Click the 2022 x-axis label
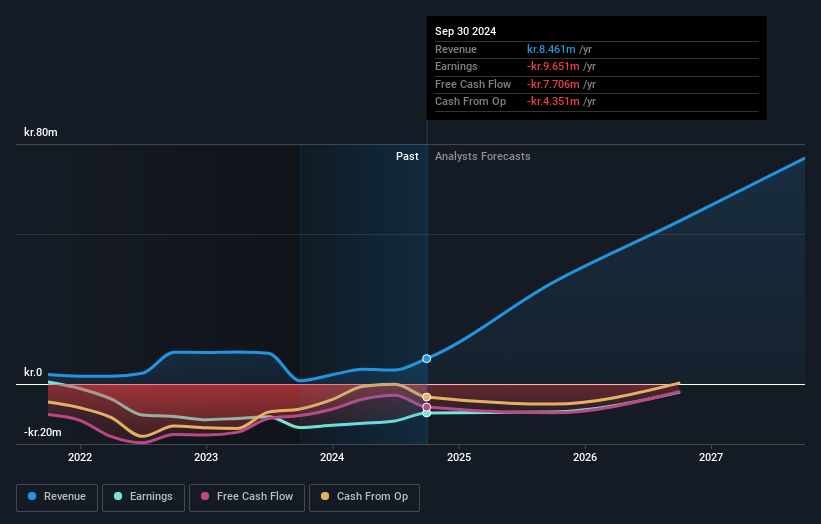The width and height of the screenshot is (821, 524). tap(80, 458)
